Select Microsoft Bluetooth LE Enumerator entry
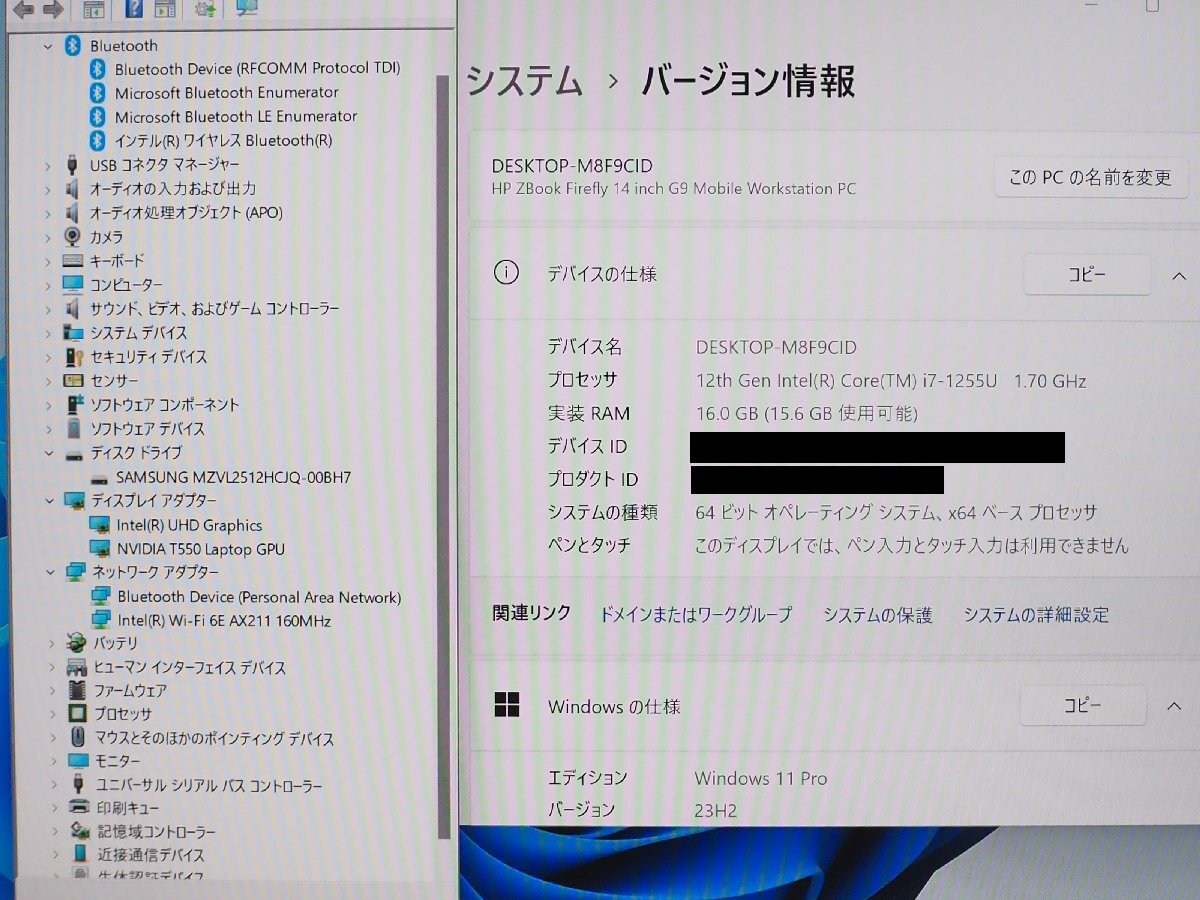Viewport: 1200px width, 900px height. point(236,116)
